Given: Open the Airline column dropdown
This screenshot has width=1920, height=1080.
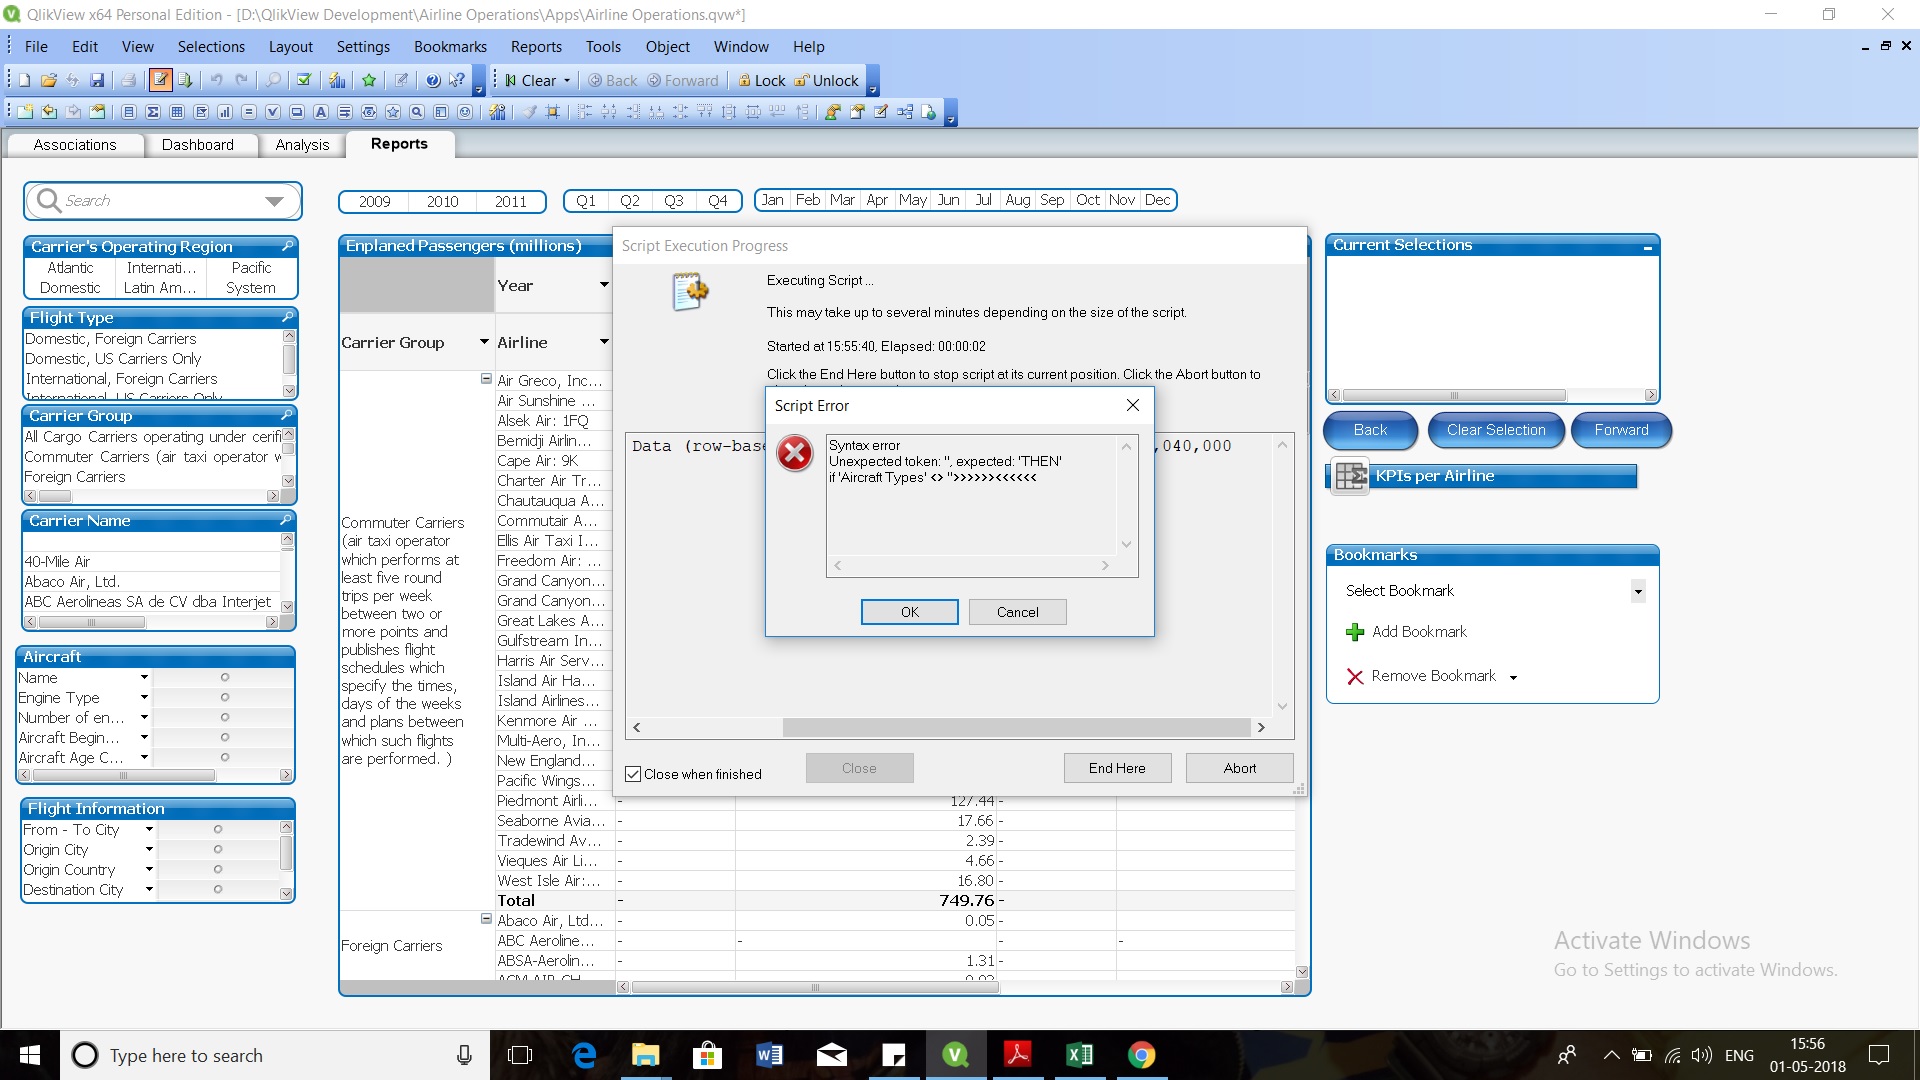Looking at the screenshot, I should [604, 342].
